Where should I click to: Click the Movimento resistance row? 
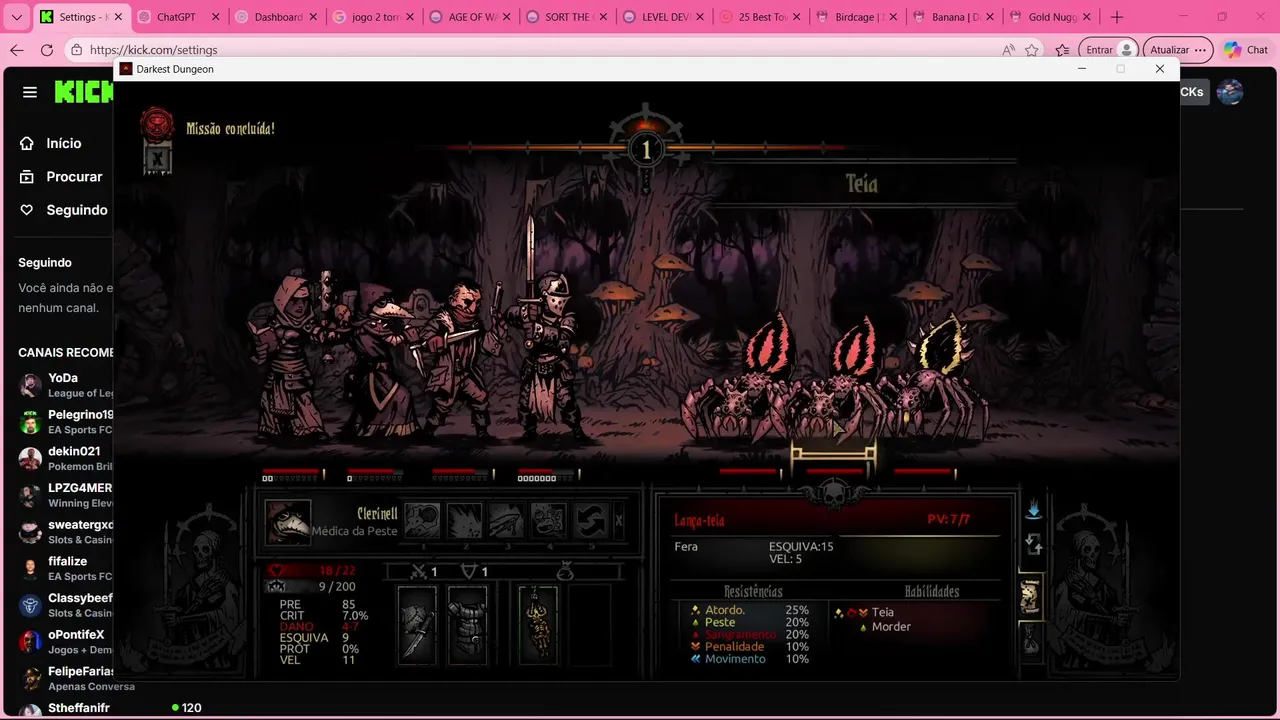point(750,659)
